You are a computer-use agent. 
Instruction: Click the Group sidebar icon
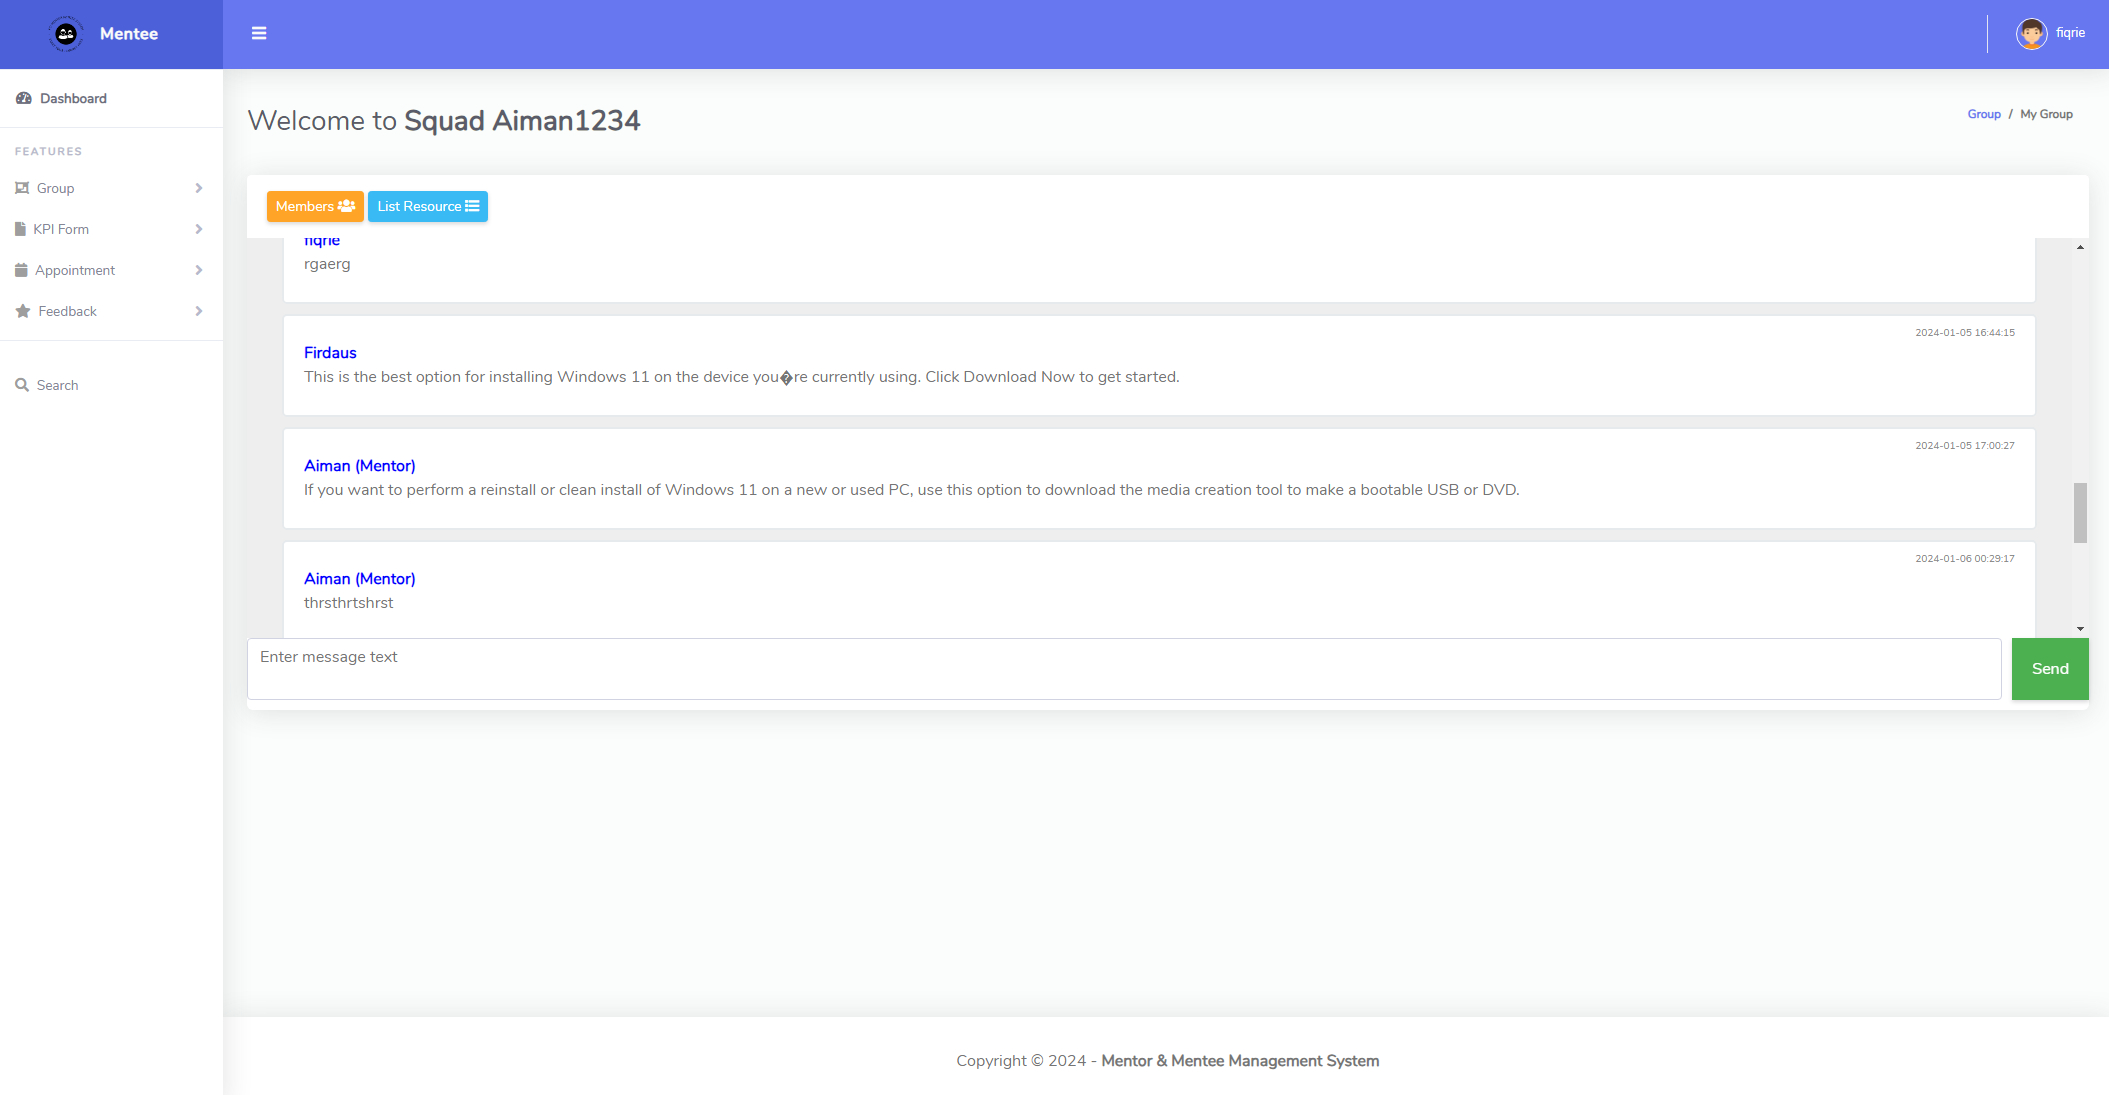coord(22,188)
